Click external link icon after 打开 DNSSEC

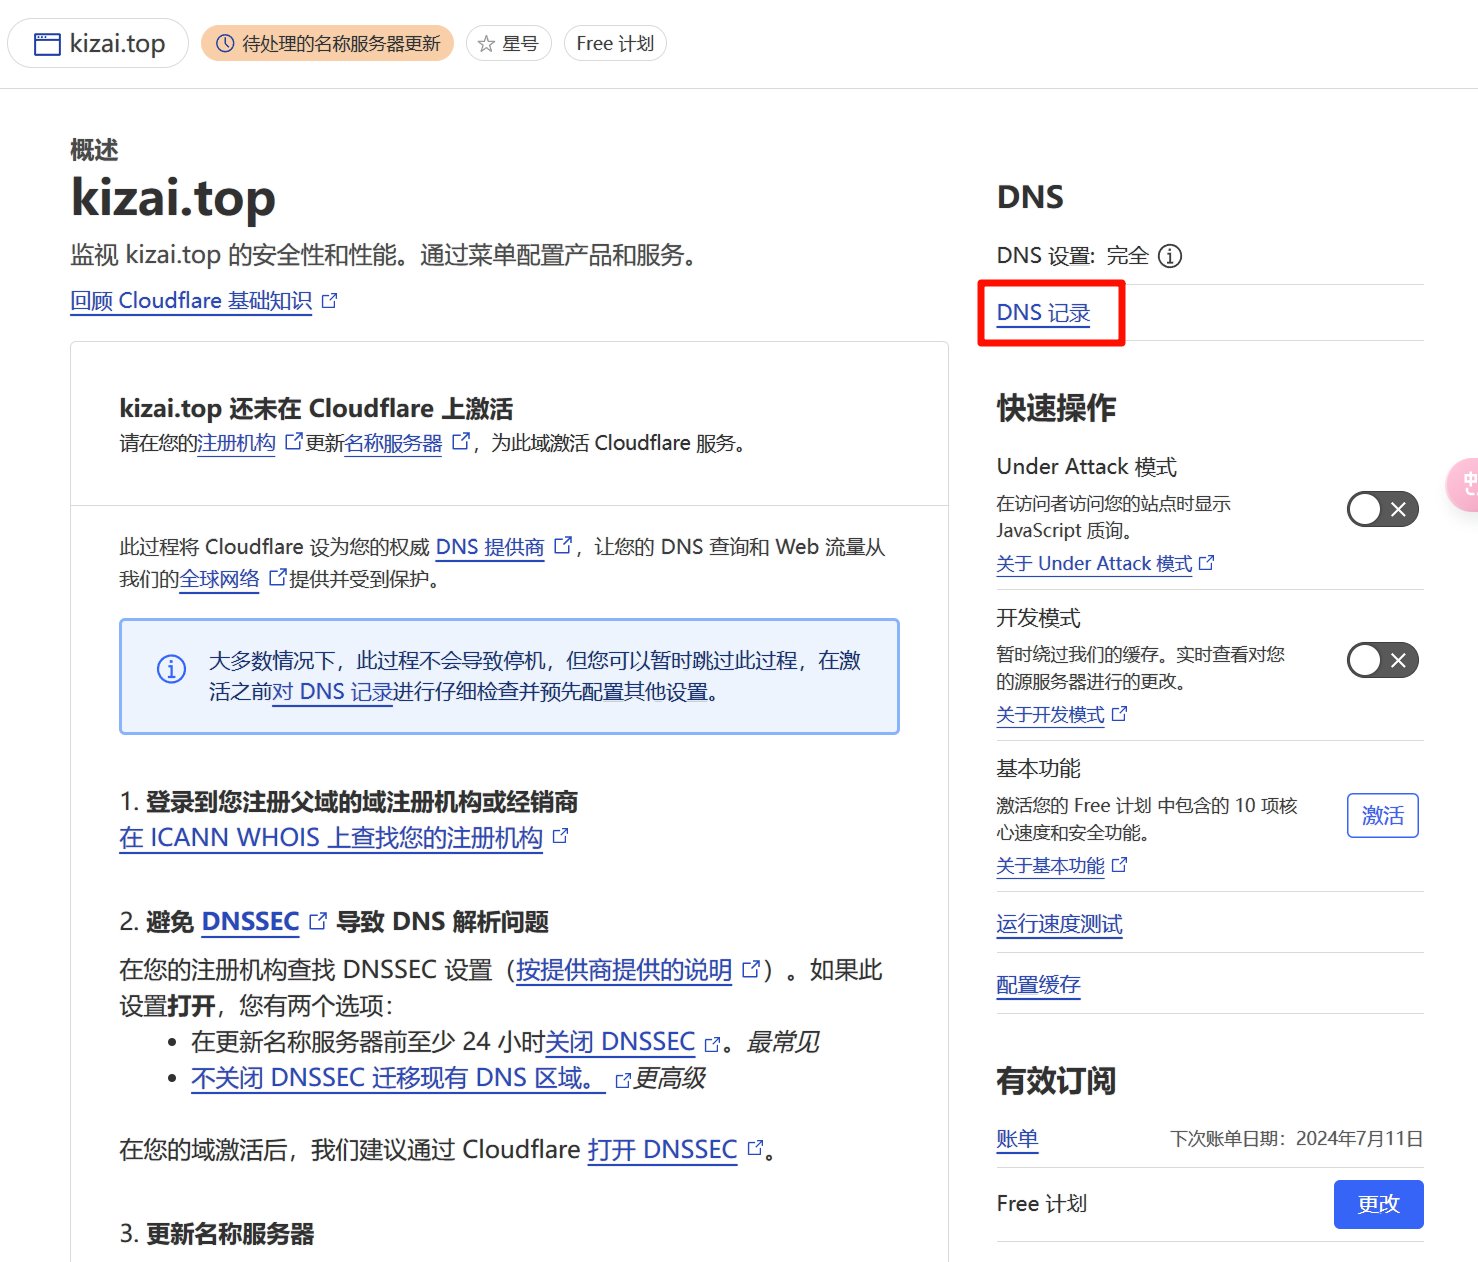tap(755, 1149)
